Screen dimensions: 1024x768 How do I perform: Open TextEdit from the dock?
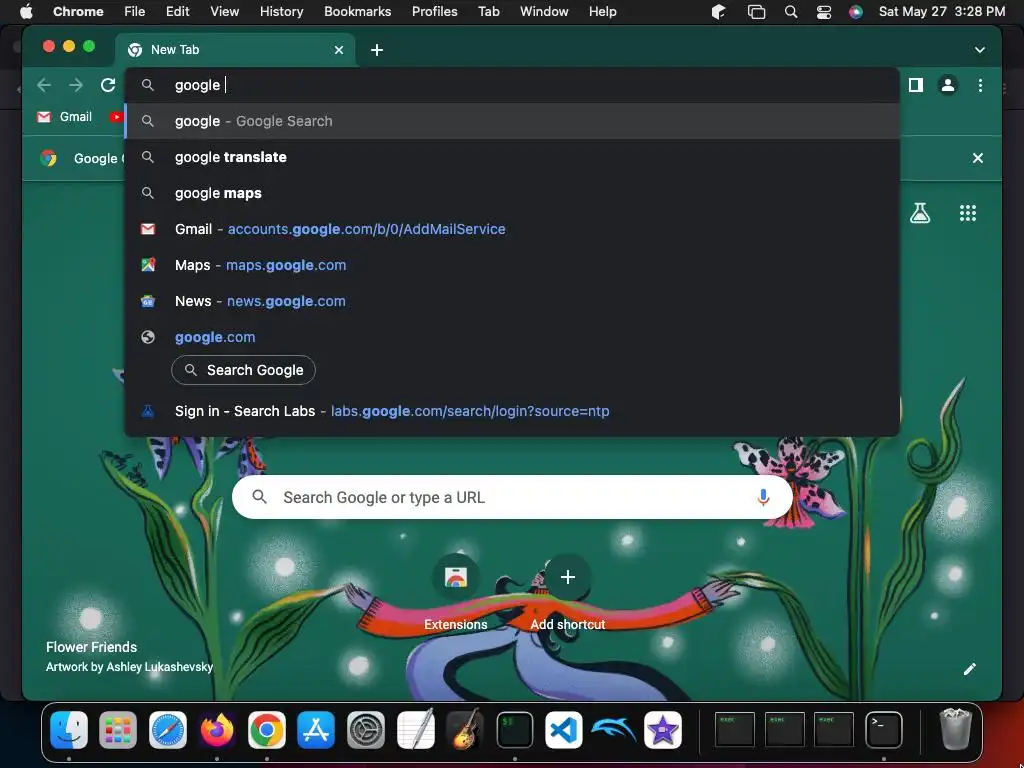tap(415, 729)
